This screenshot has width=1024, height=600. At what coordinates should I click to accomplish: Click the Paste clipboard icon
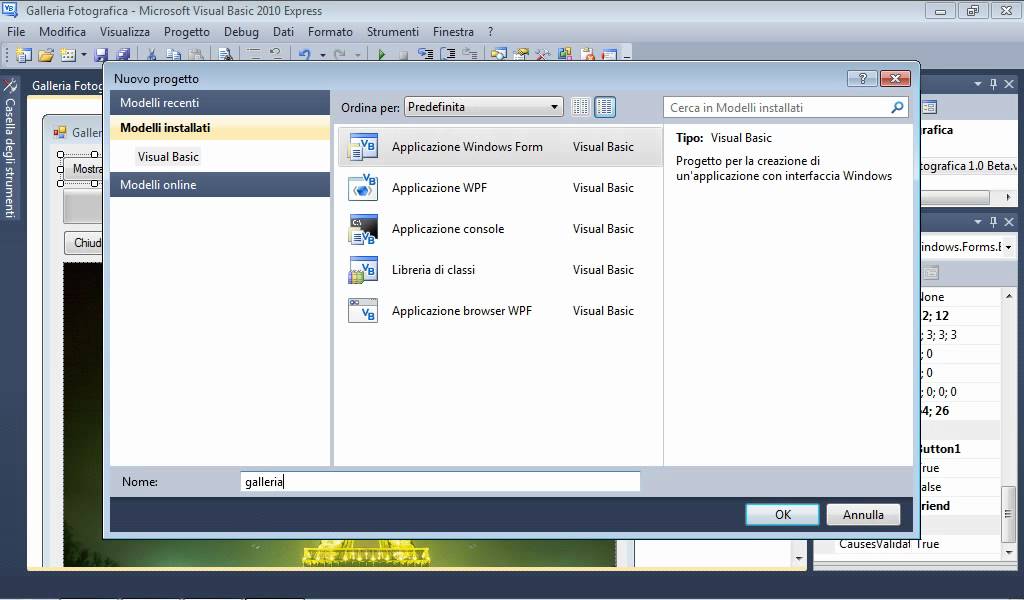click(195, 55)
